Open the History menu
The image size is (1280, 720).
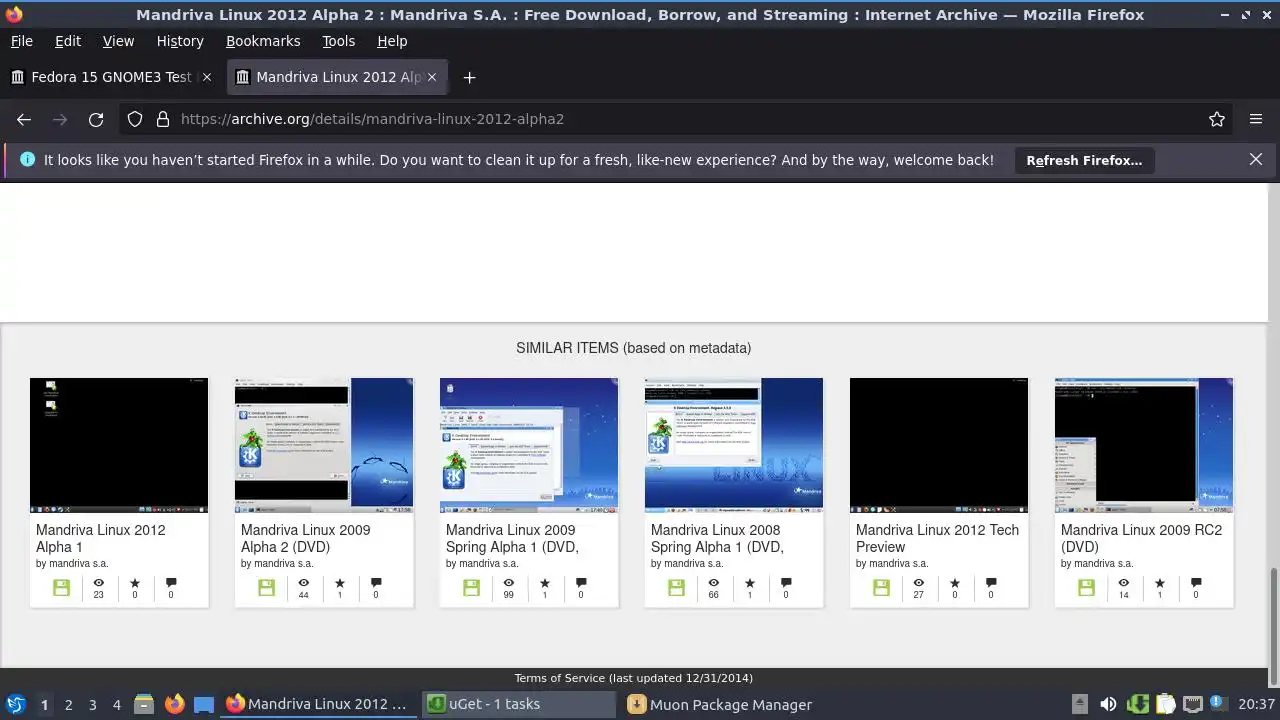click(x=180, y=41)
